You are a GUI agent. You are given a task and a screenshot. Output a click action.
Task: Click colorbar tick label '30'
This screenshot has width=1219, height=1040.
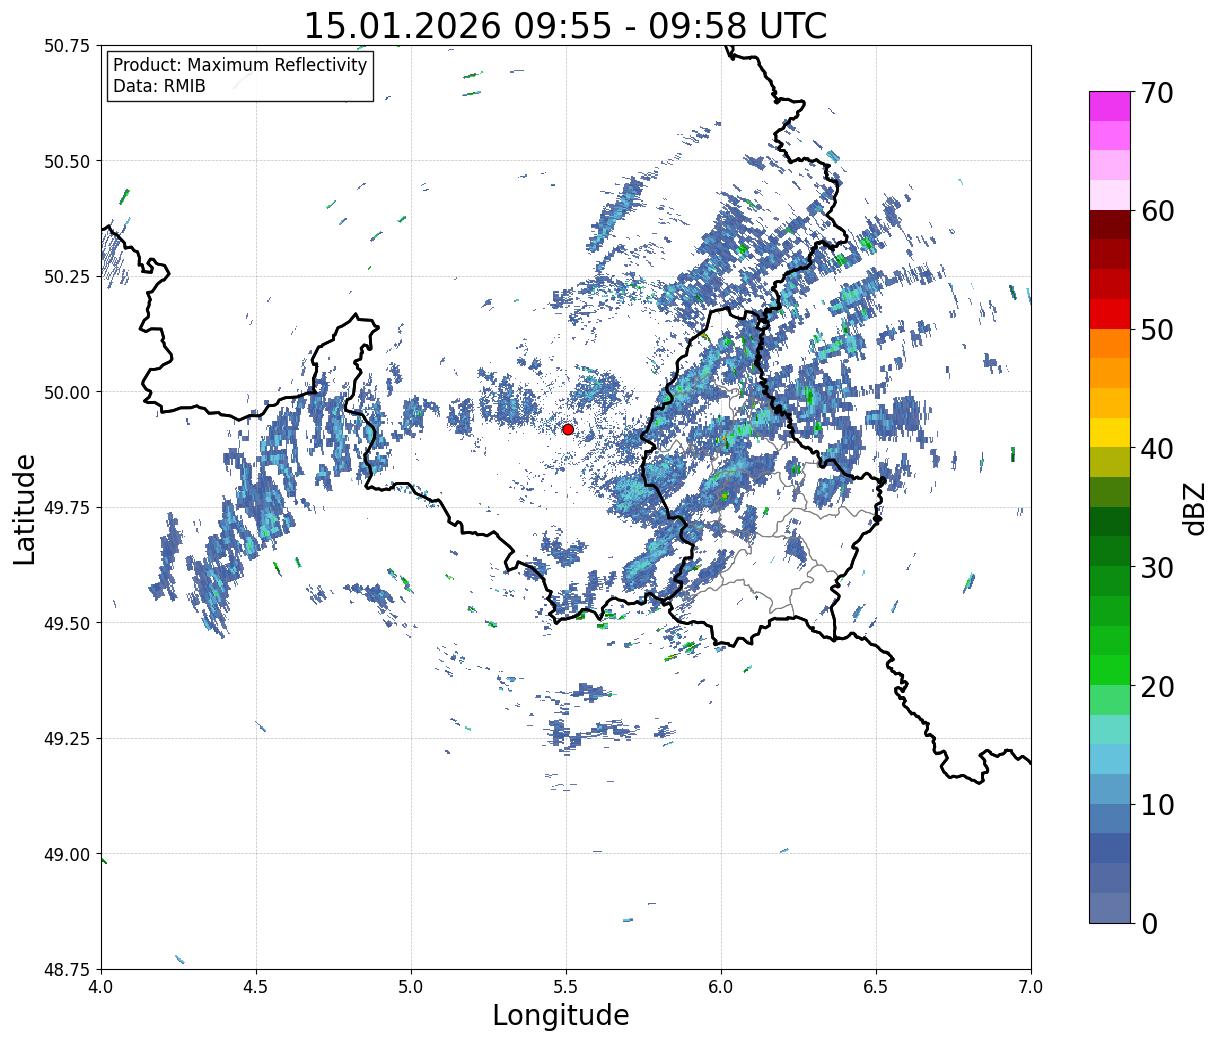click(1157, 567)
